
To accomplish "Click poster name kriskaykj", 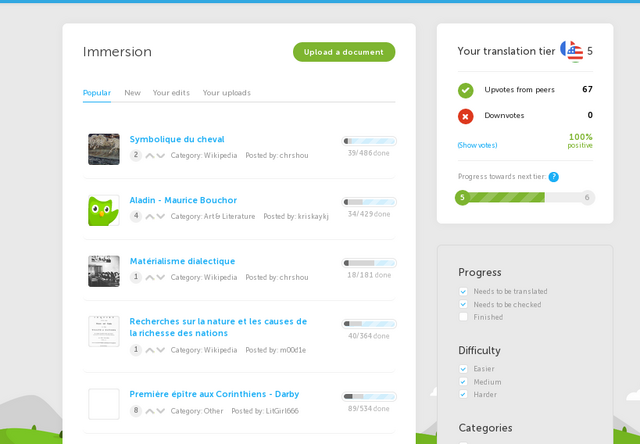I will click(311, 216).
